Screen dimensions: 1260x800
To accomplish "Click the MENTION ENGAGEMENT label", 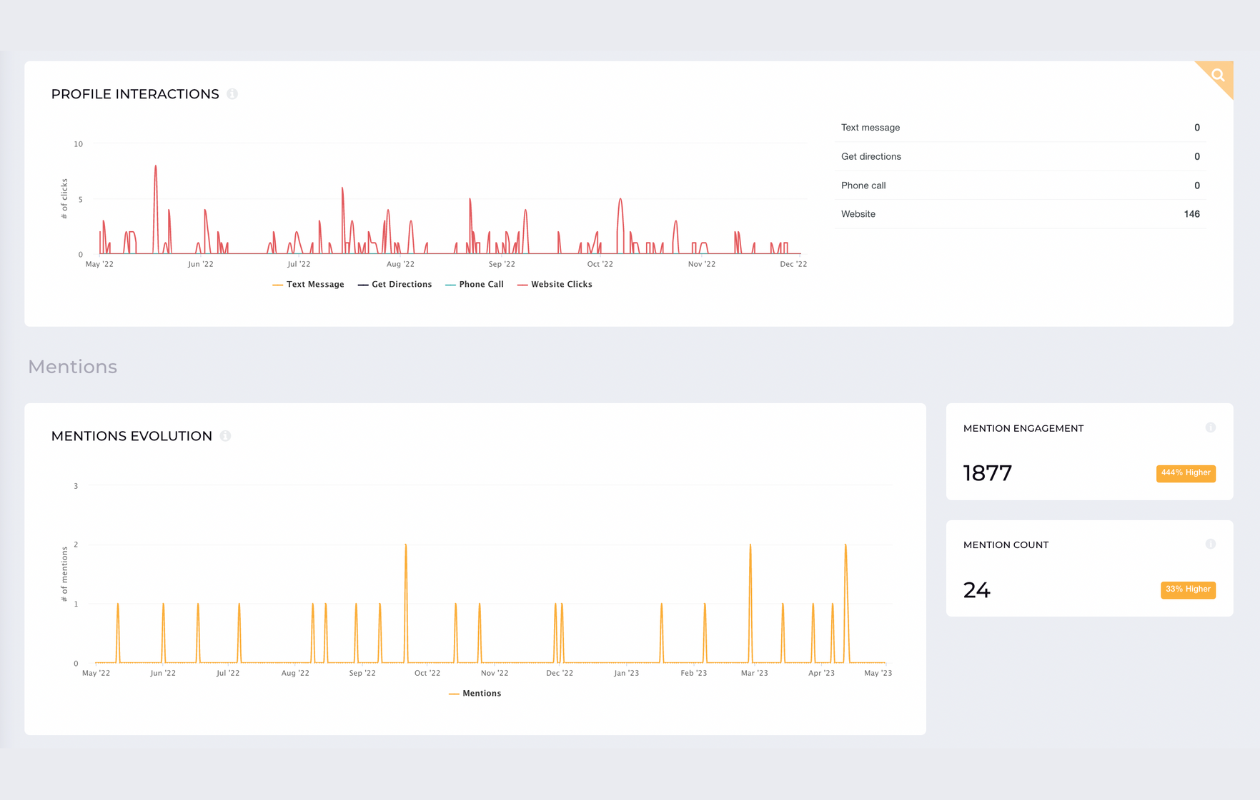I will 1023,428.
